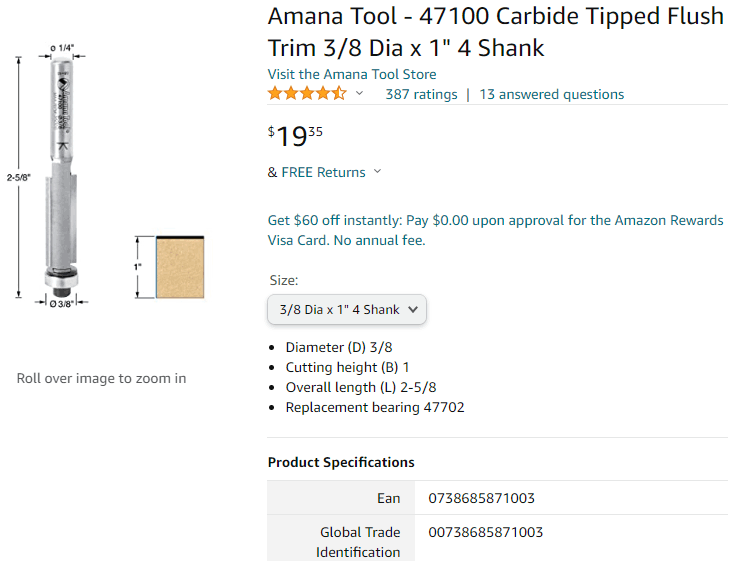This screenshot has height=561, width=748.
Task: Visit the Amana Tool Store
Action: tap(352, 74)
